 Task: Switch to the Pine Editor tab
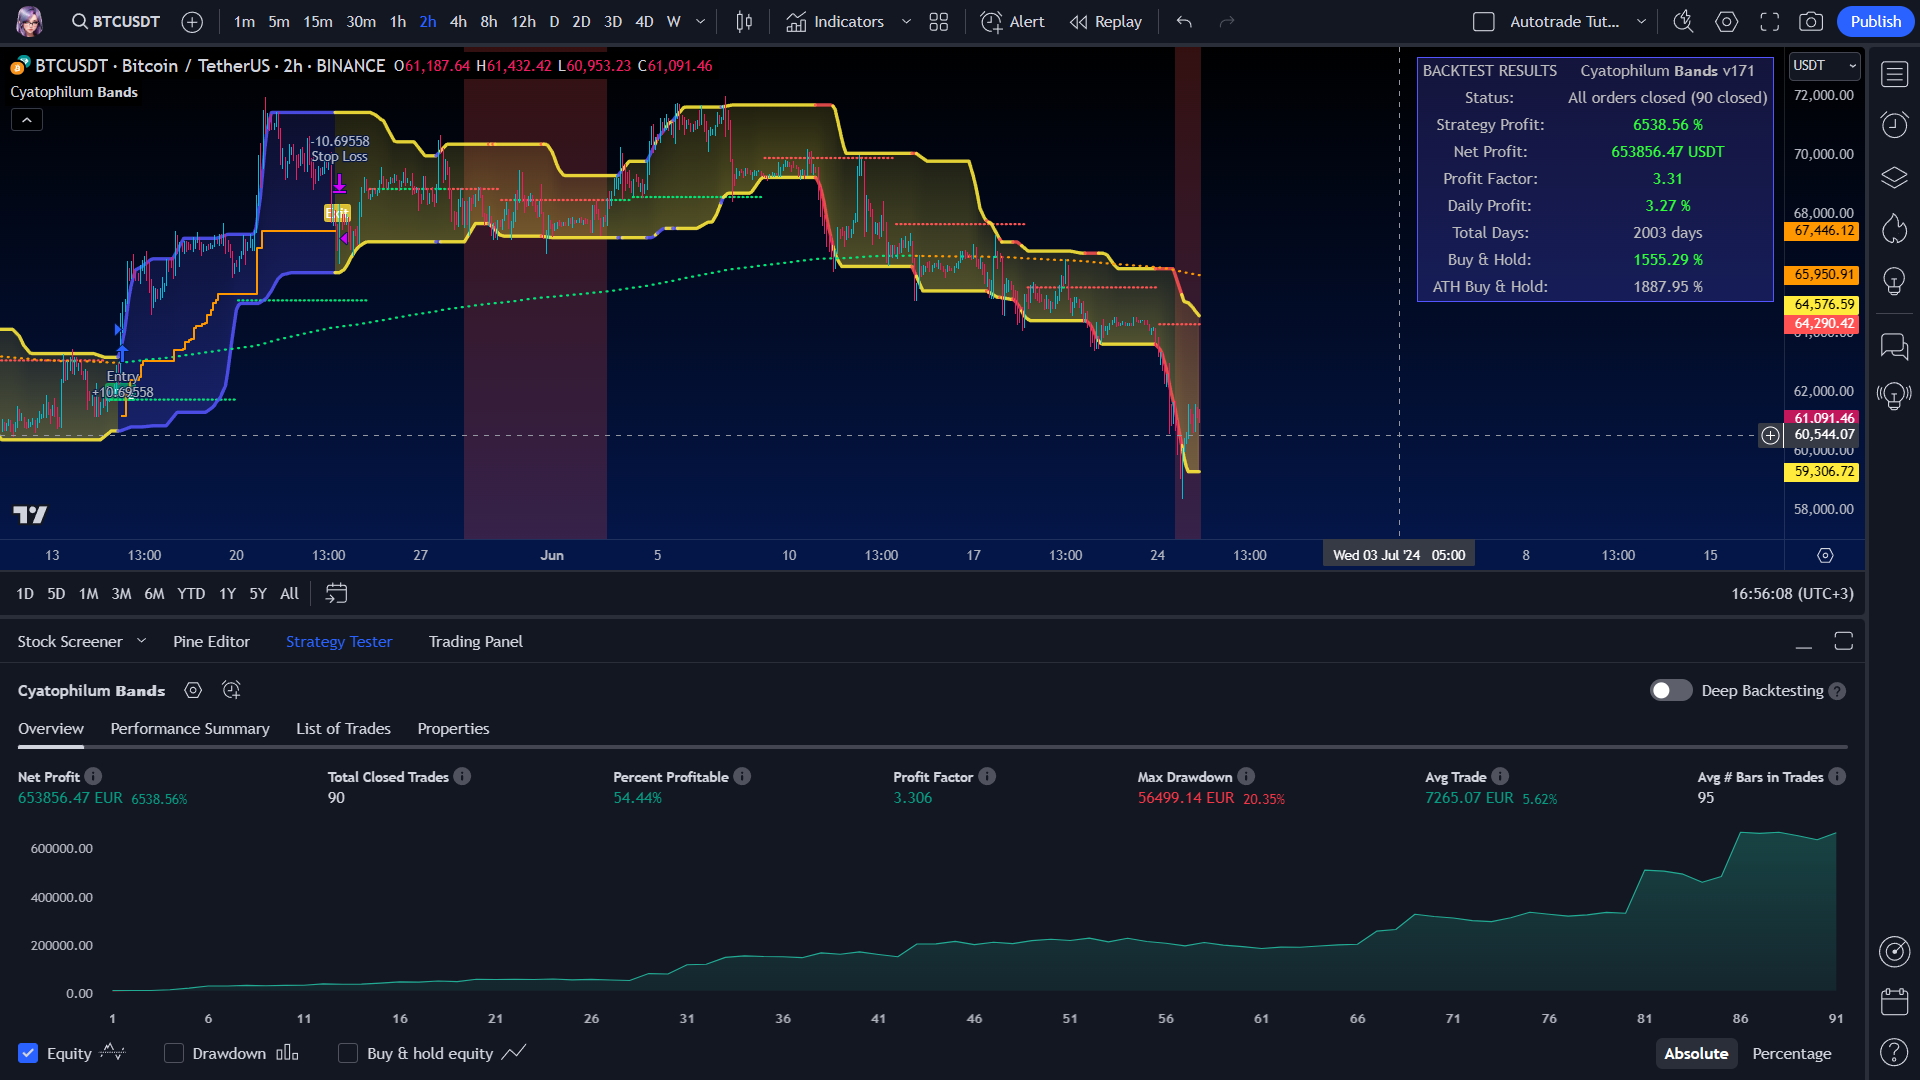(211, 642)
